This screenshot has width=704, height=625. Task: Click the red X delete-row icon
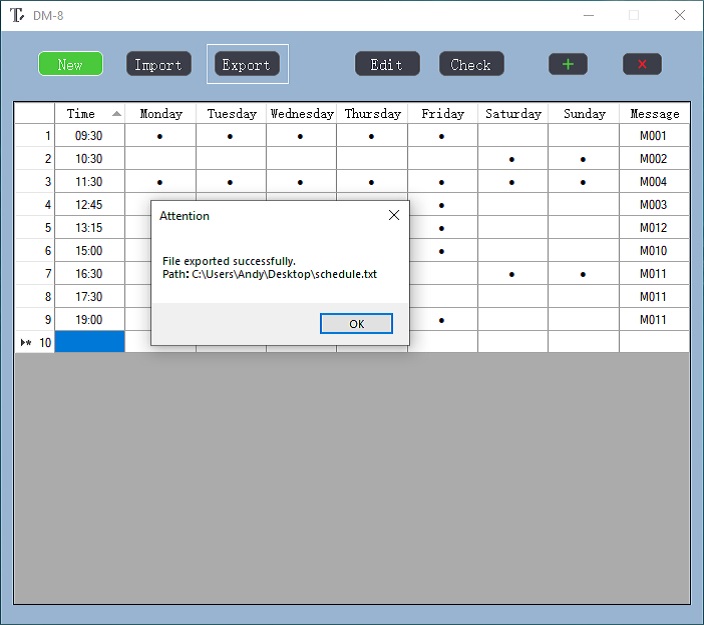point(642,64)
